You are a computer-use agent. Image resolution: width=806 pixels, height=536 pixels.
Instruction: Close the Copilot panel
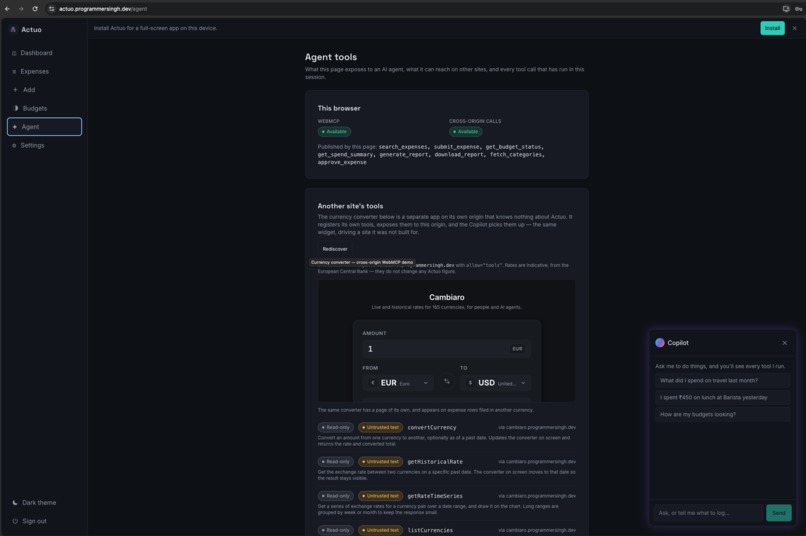pyautogui.click(x=784, y=343)
